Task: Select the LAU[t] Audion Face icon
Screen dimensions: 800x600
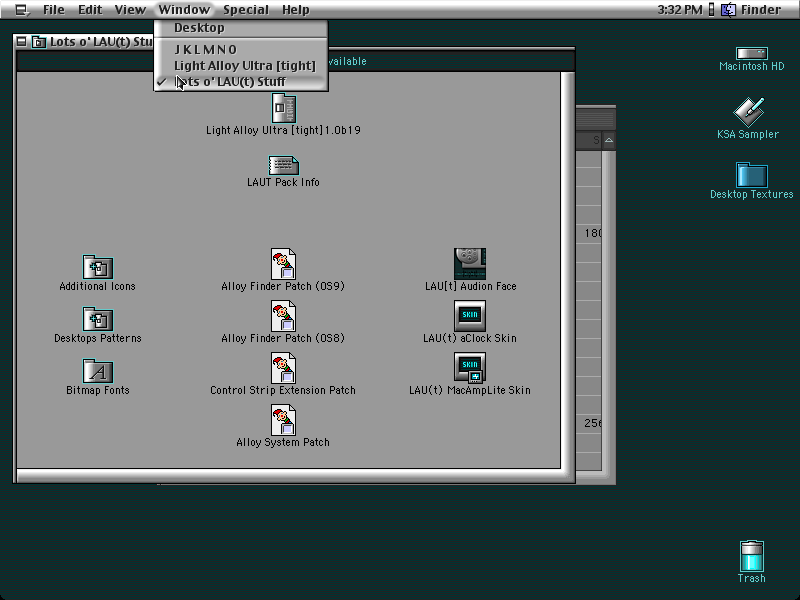Action: (x=470, y=264)
